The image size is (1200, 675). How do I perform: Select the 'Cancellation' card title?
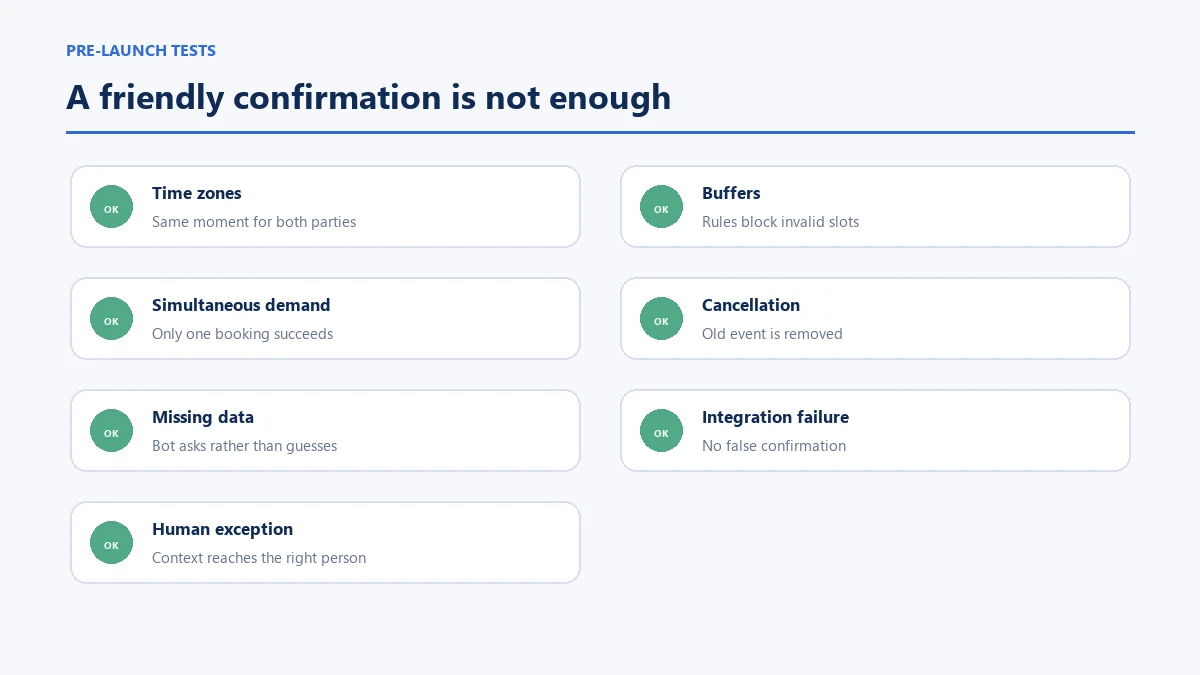tap(751, 305)
